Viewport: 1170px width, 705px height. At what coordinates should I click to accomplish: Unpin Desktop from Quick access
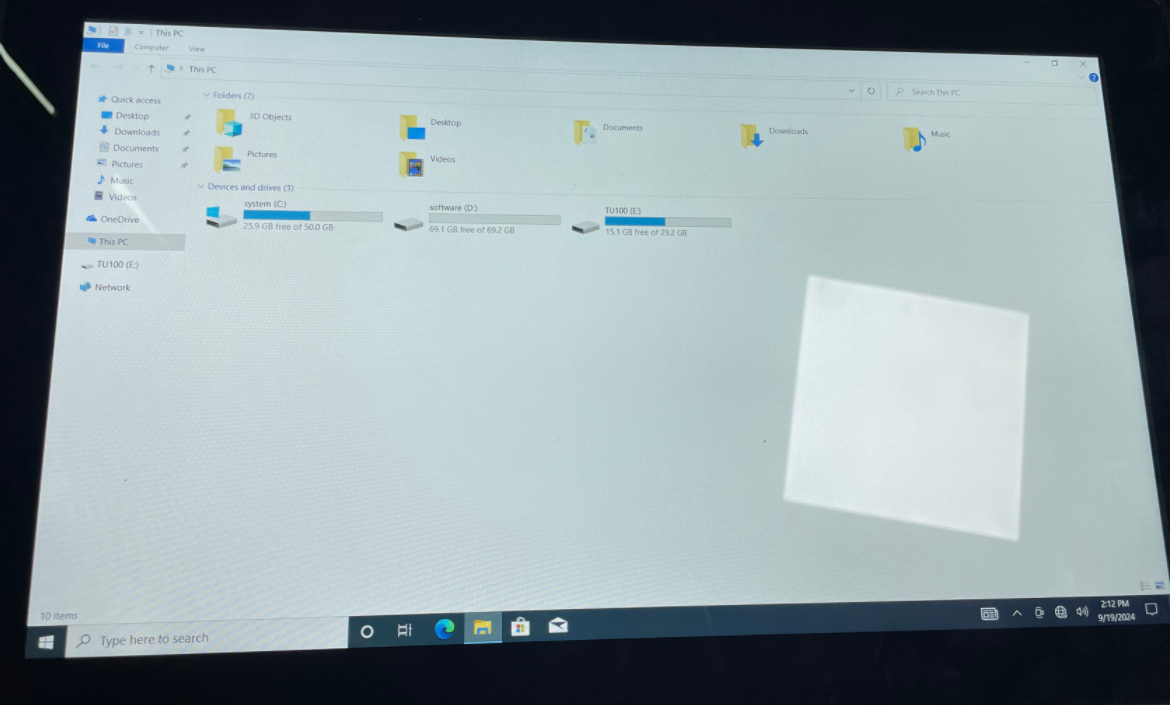click(x=186, y=117)
